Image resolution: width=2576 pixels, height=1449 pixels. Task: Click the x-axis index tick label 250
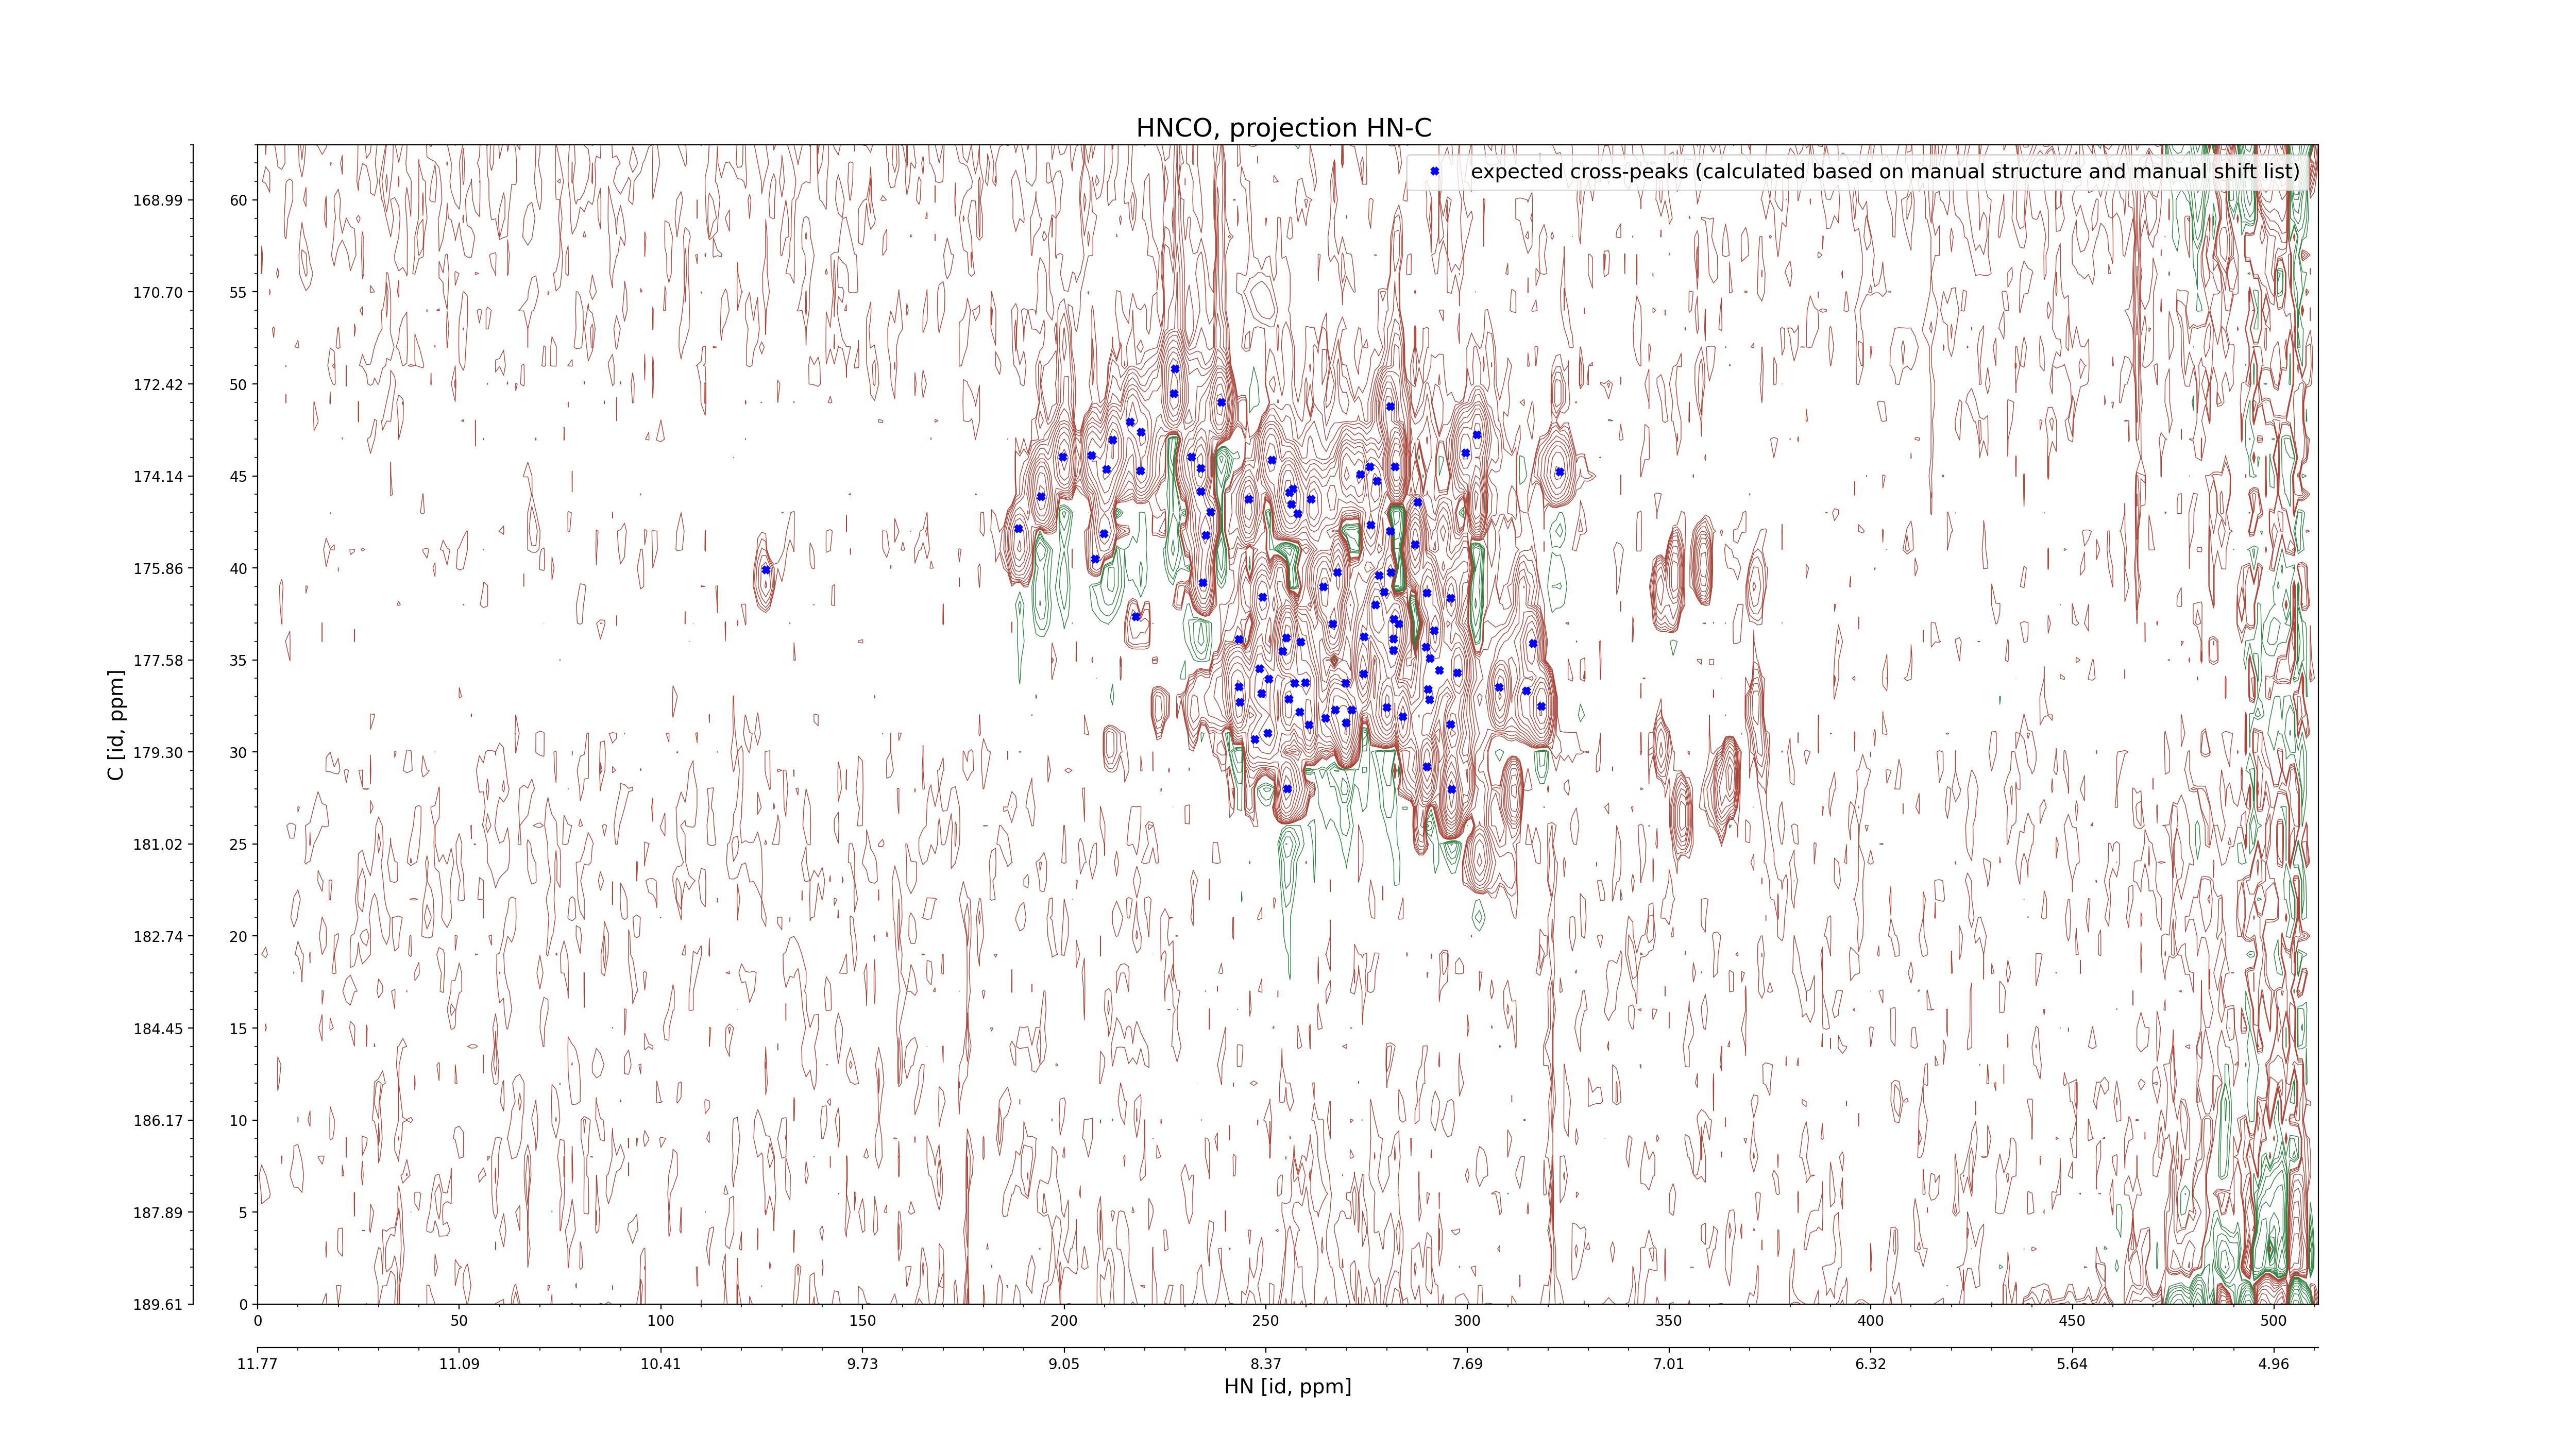(x=1266, y=1321)
